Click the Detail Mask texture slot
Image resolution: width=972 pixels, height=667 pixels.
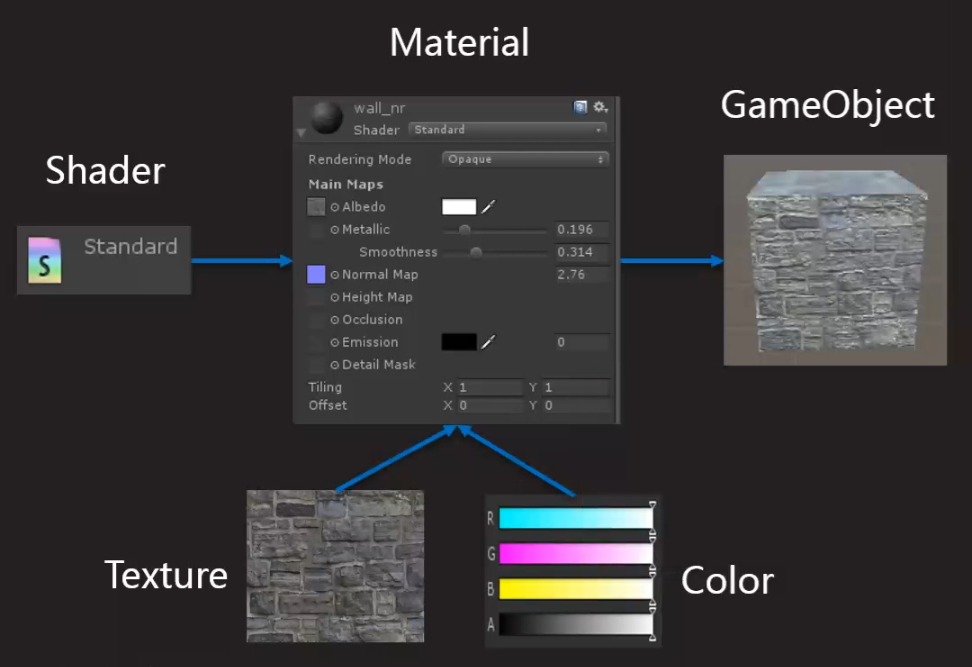tap(316, 364)
